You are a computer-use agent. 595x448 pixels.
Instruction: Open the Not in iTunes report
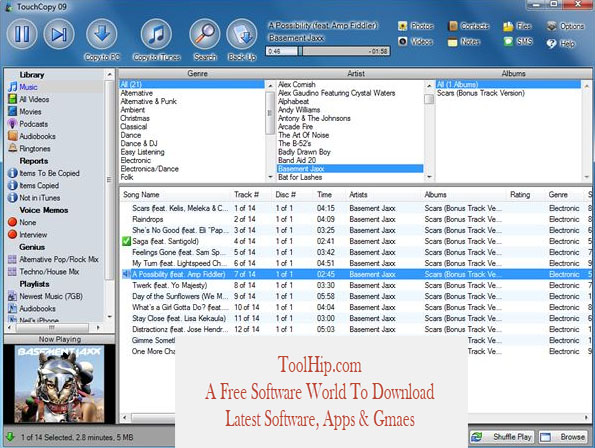[x=34, y=198]
